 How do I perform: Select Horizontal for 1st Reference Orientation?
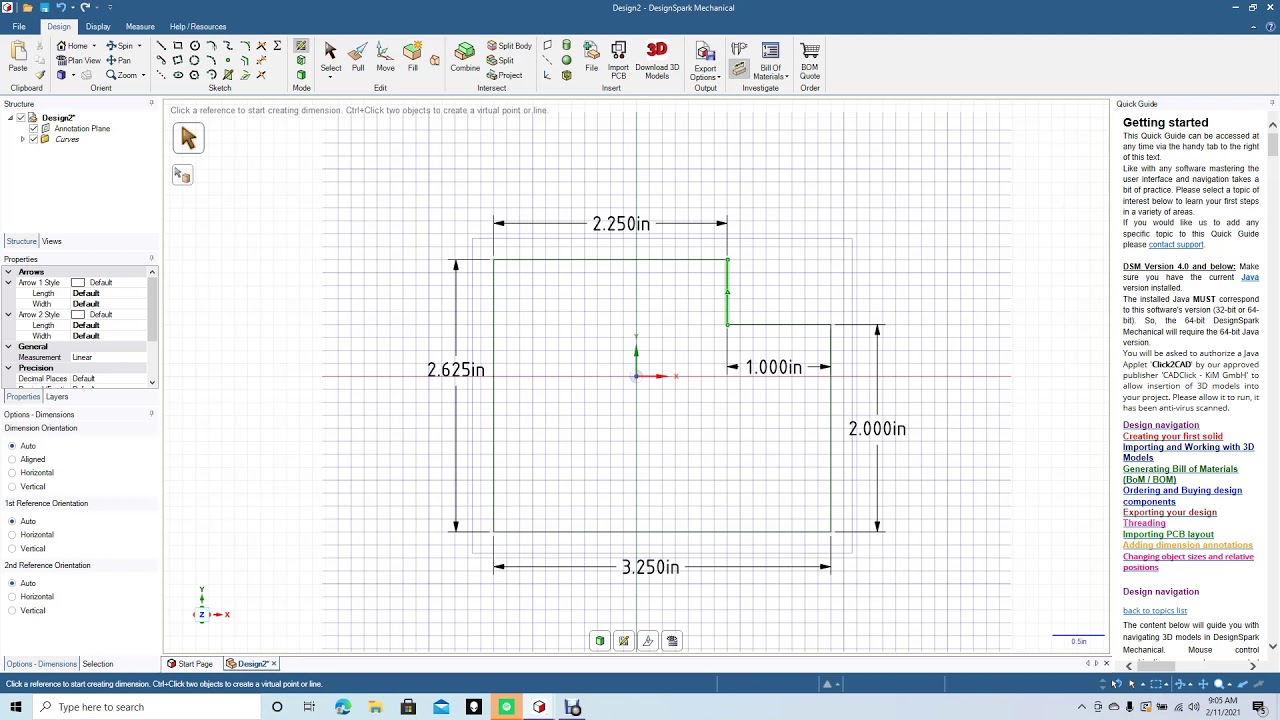12,535
